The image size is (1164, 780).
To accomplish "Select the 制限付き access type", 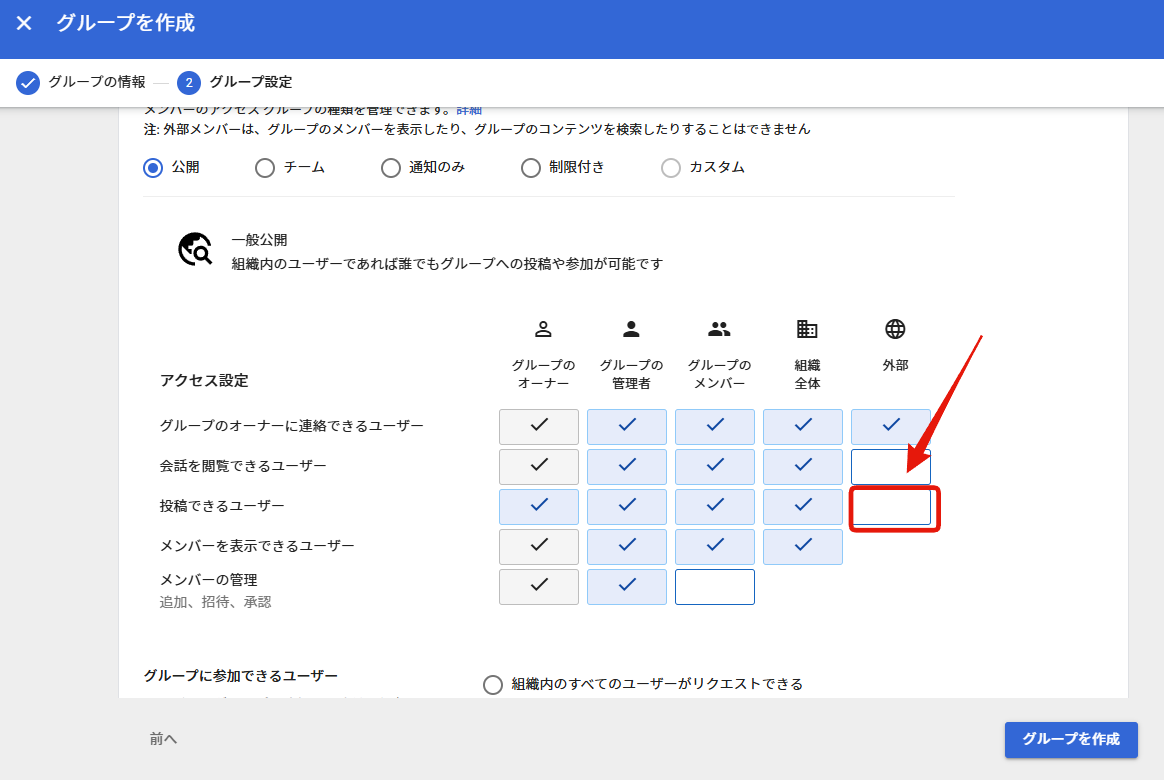I will click(531, 168).
